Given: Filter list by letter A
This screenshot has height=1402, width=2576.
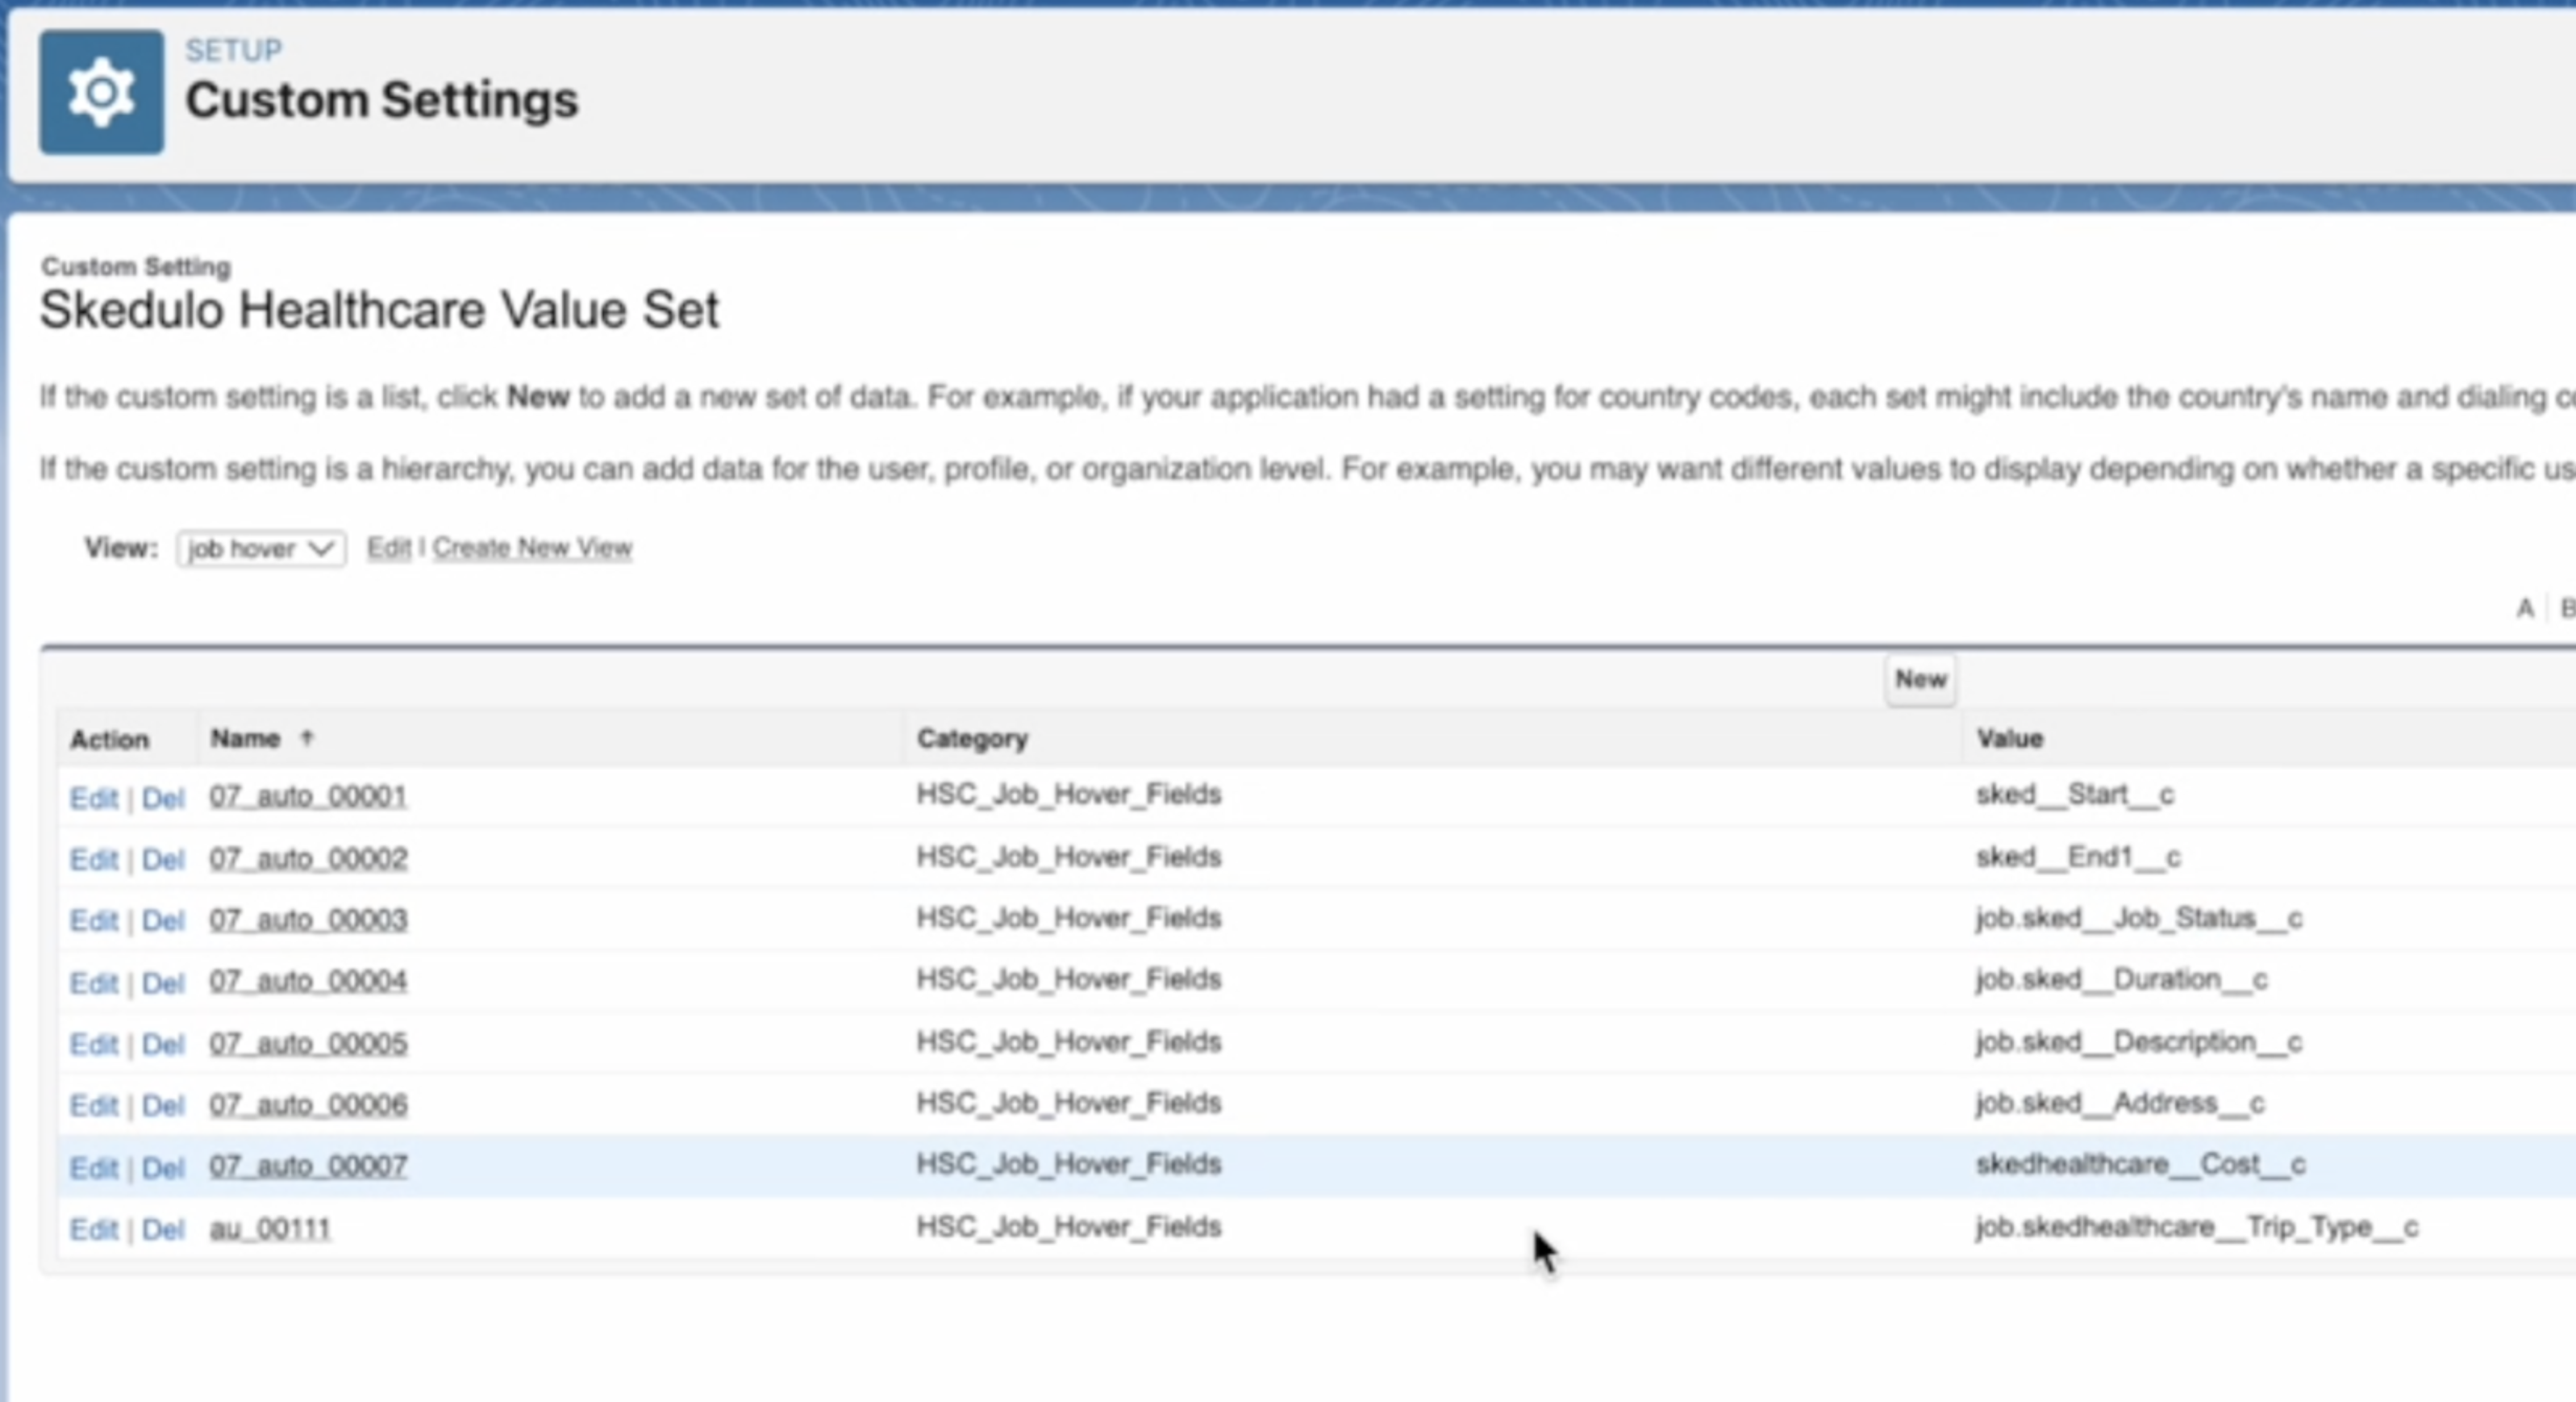Looking at the screenshot, I should point(2525,608).
